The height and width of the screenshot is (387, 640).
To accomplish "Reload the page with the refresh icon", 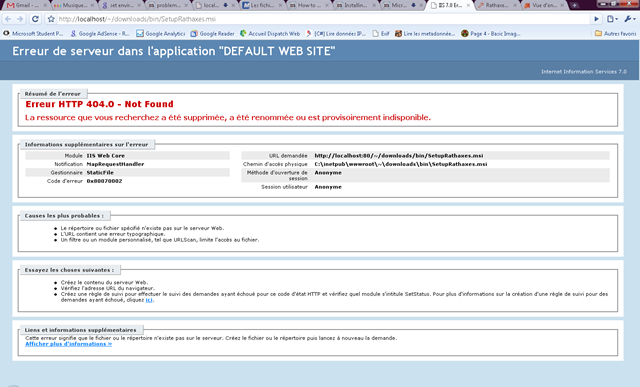I will (x=35, y=19).
